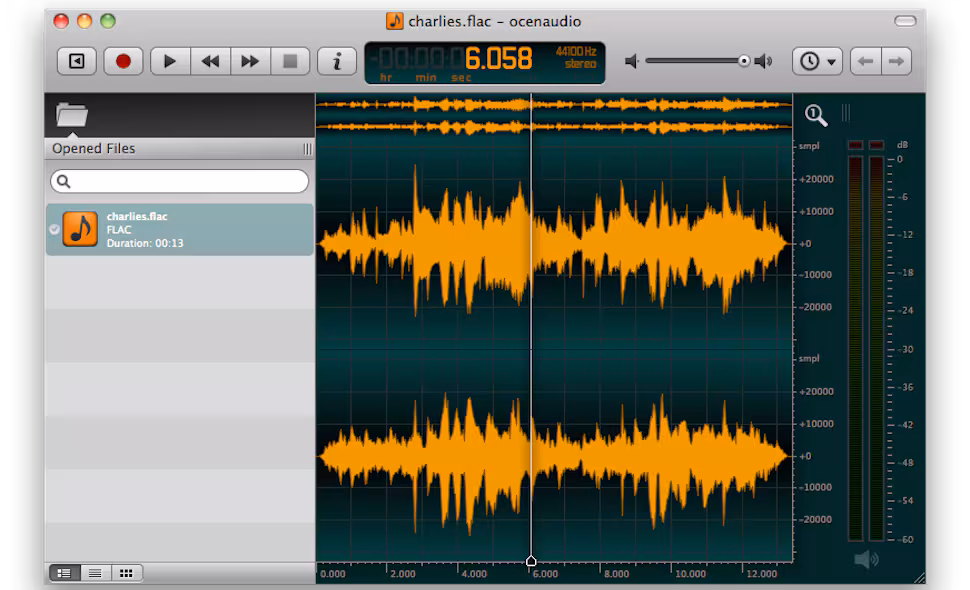This screenshot has height=590, width=970.
Task: Click the search field in Opened Files
Action: click(x=179, y=181)
